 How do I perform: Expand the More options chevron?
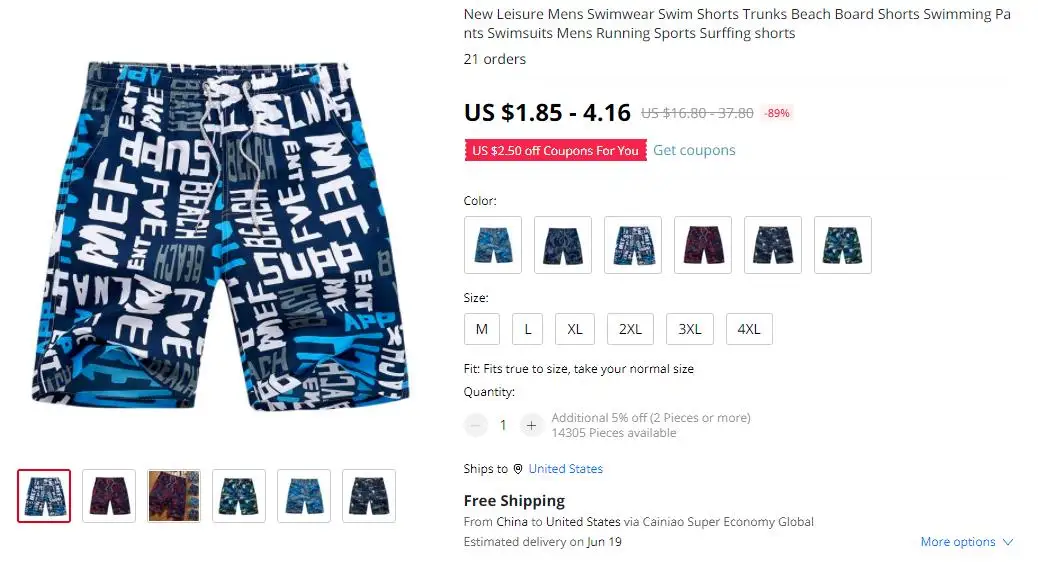coord(1008,541)
